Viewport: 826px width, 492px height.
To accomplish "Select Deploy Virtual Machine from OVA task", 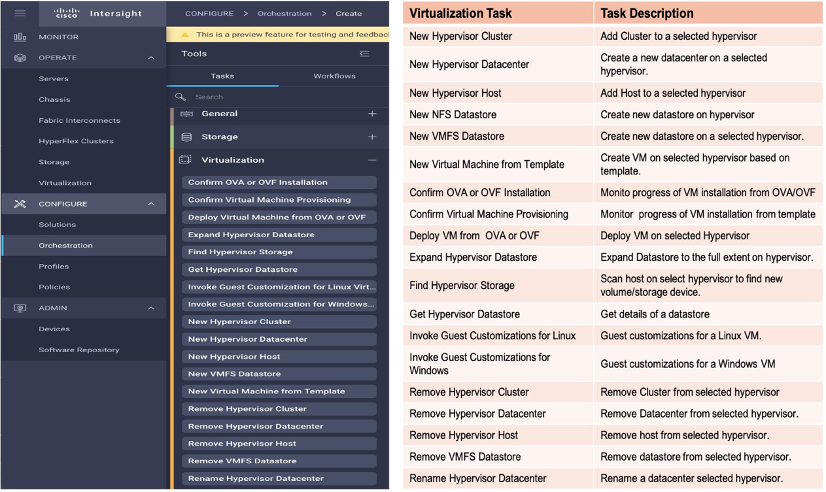I will pyautogui.click(x=279, y=218).
